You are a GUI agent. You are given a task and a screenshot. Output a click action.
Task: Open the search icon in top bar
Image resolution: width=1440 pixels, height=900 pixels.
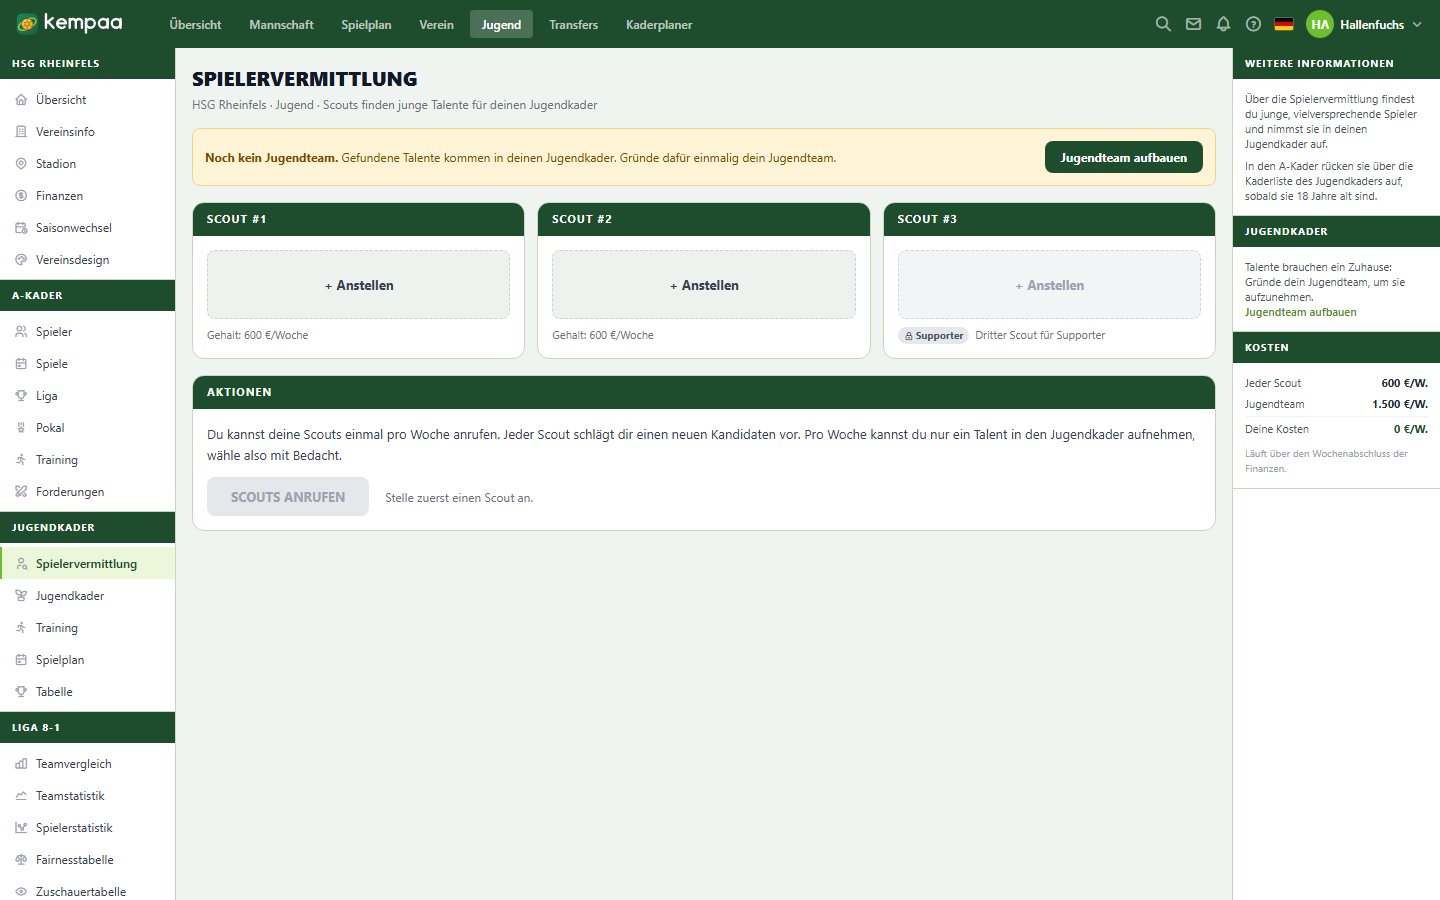click(x=1163, y=24)
